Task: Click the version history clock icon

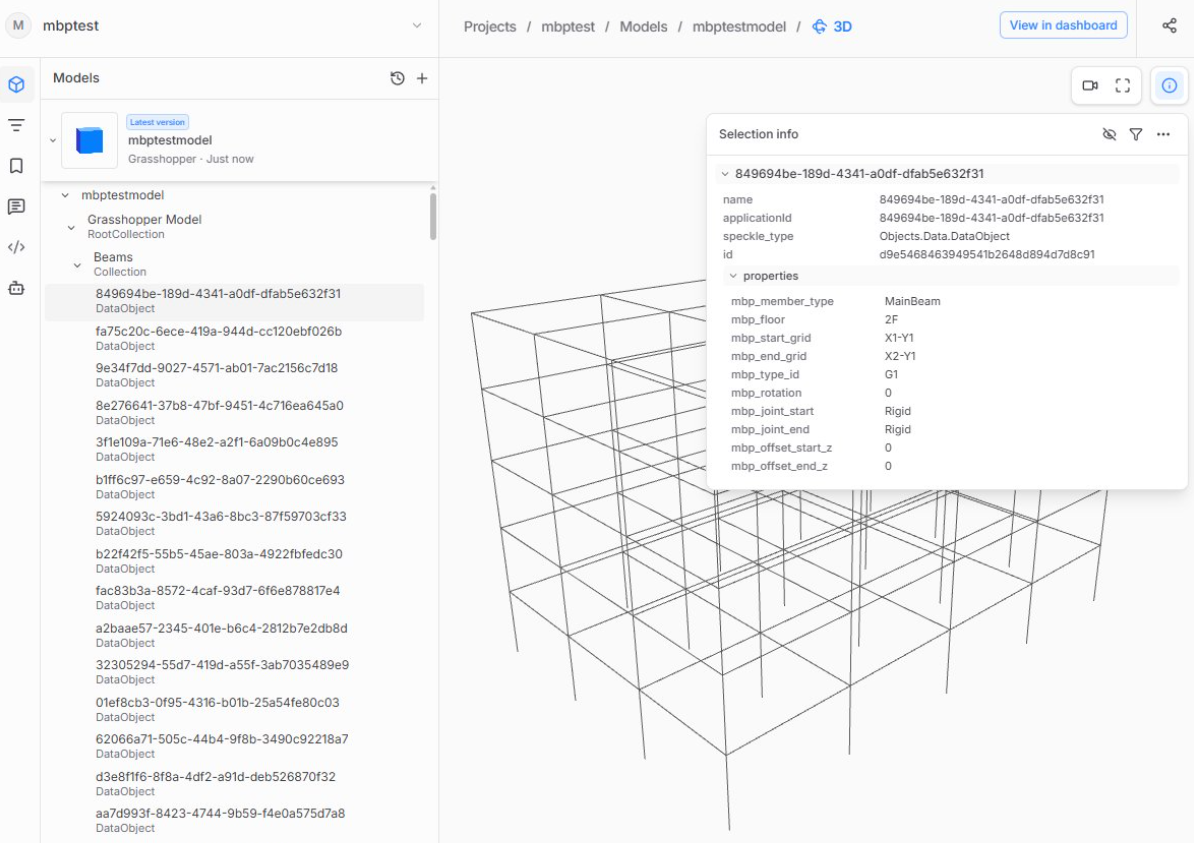Action: [x=397, y=78]
